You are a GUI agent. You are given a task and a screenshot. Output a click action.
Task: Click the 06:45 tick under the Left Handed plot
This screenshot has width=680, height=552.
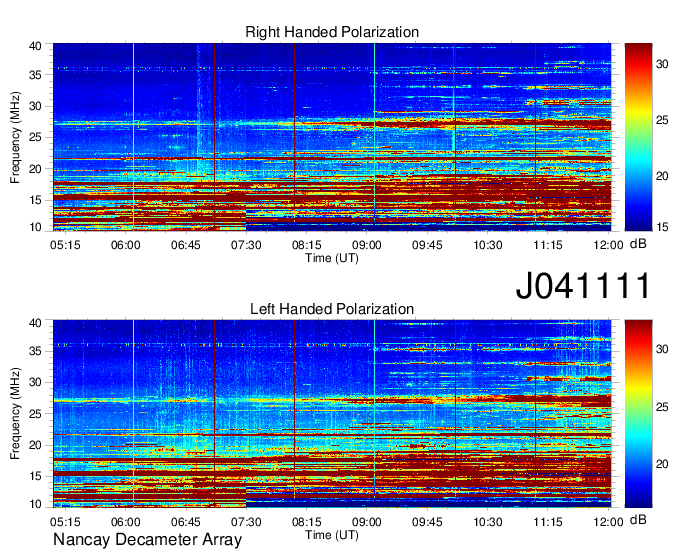coord(186,522)
